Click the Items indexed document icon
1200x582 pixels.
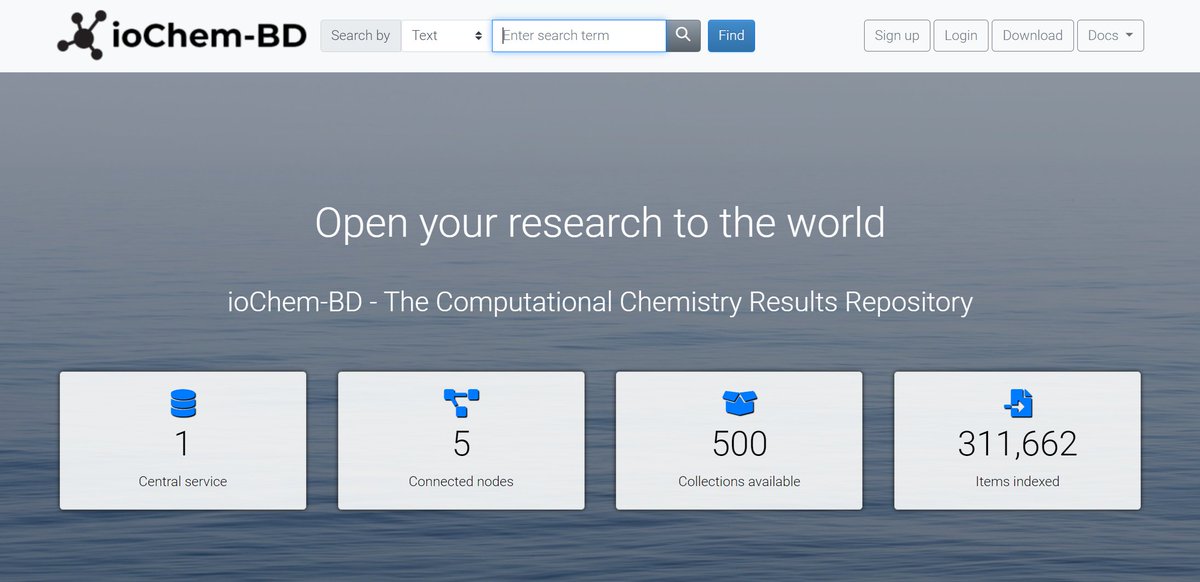click(x=1016, y=403)
